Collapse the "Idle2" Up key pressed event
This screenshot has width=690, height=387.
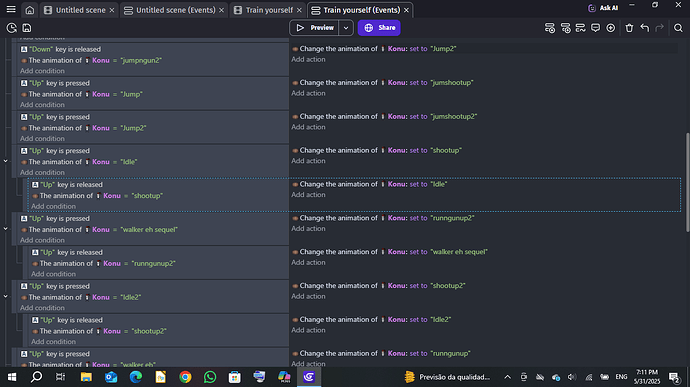[6, 296]
